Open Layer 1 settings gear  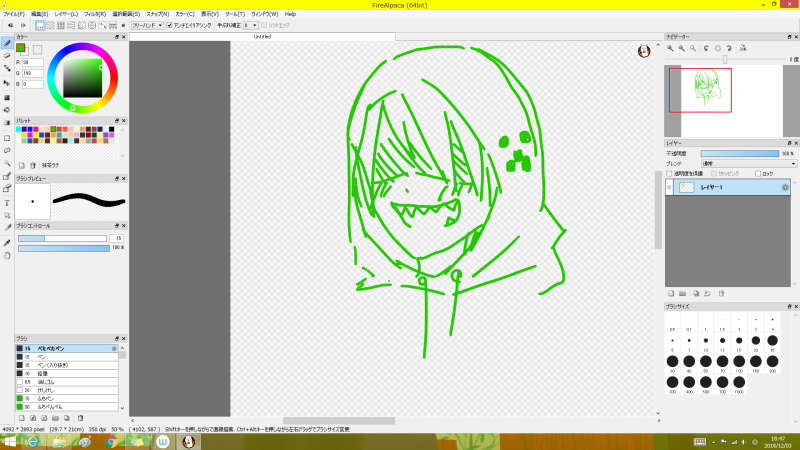pos(785,187)
